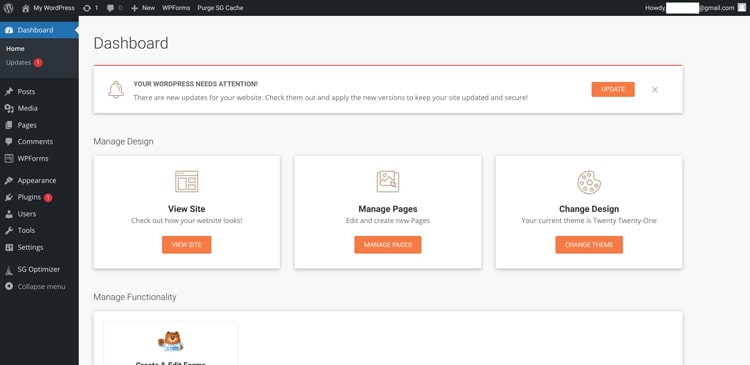The image size is (750, 365).
Task: Click the red Plugins count badge
Action: pos(48,198)
